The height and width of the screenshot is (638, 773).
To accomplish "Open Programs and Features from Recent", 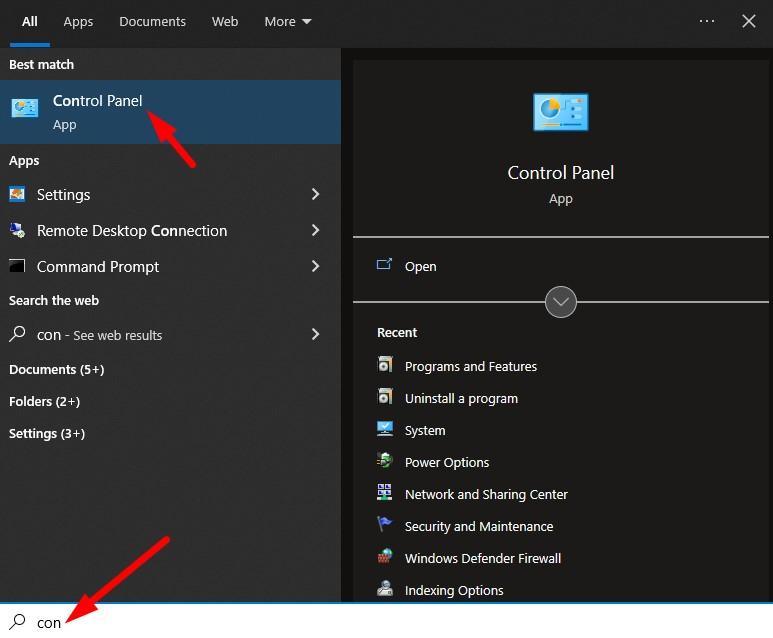I will [x=471, y=366].
